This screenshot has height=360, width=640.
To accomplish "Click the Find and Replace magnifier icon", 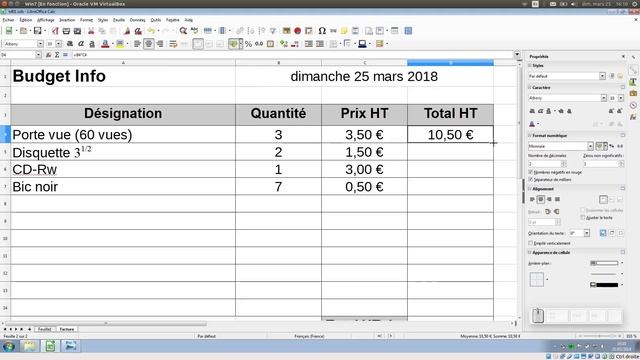I will click(x=183, y=31).
